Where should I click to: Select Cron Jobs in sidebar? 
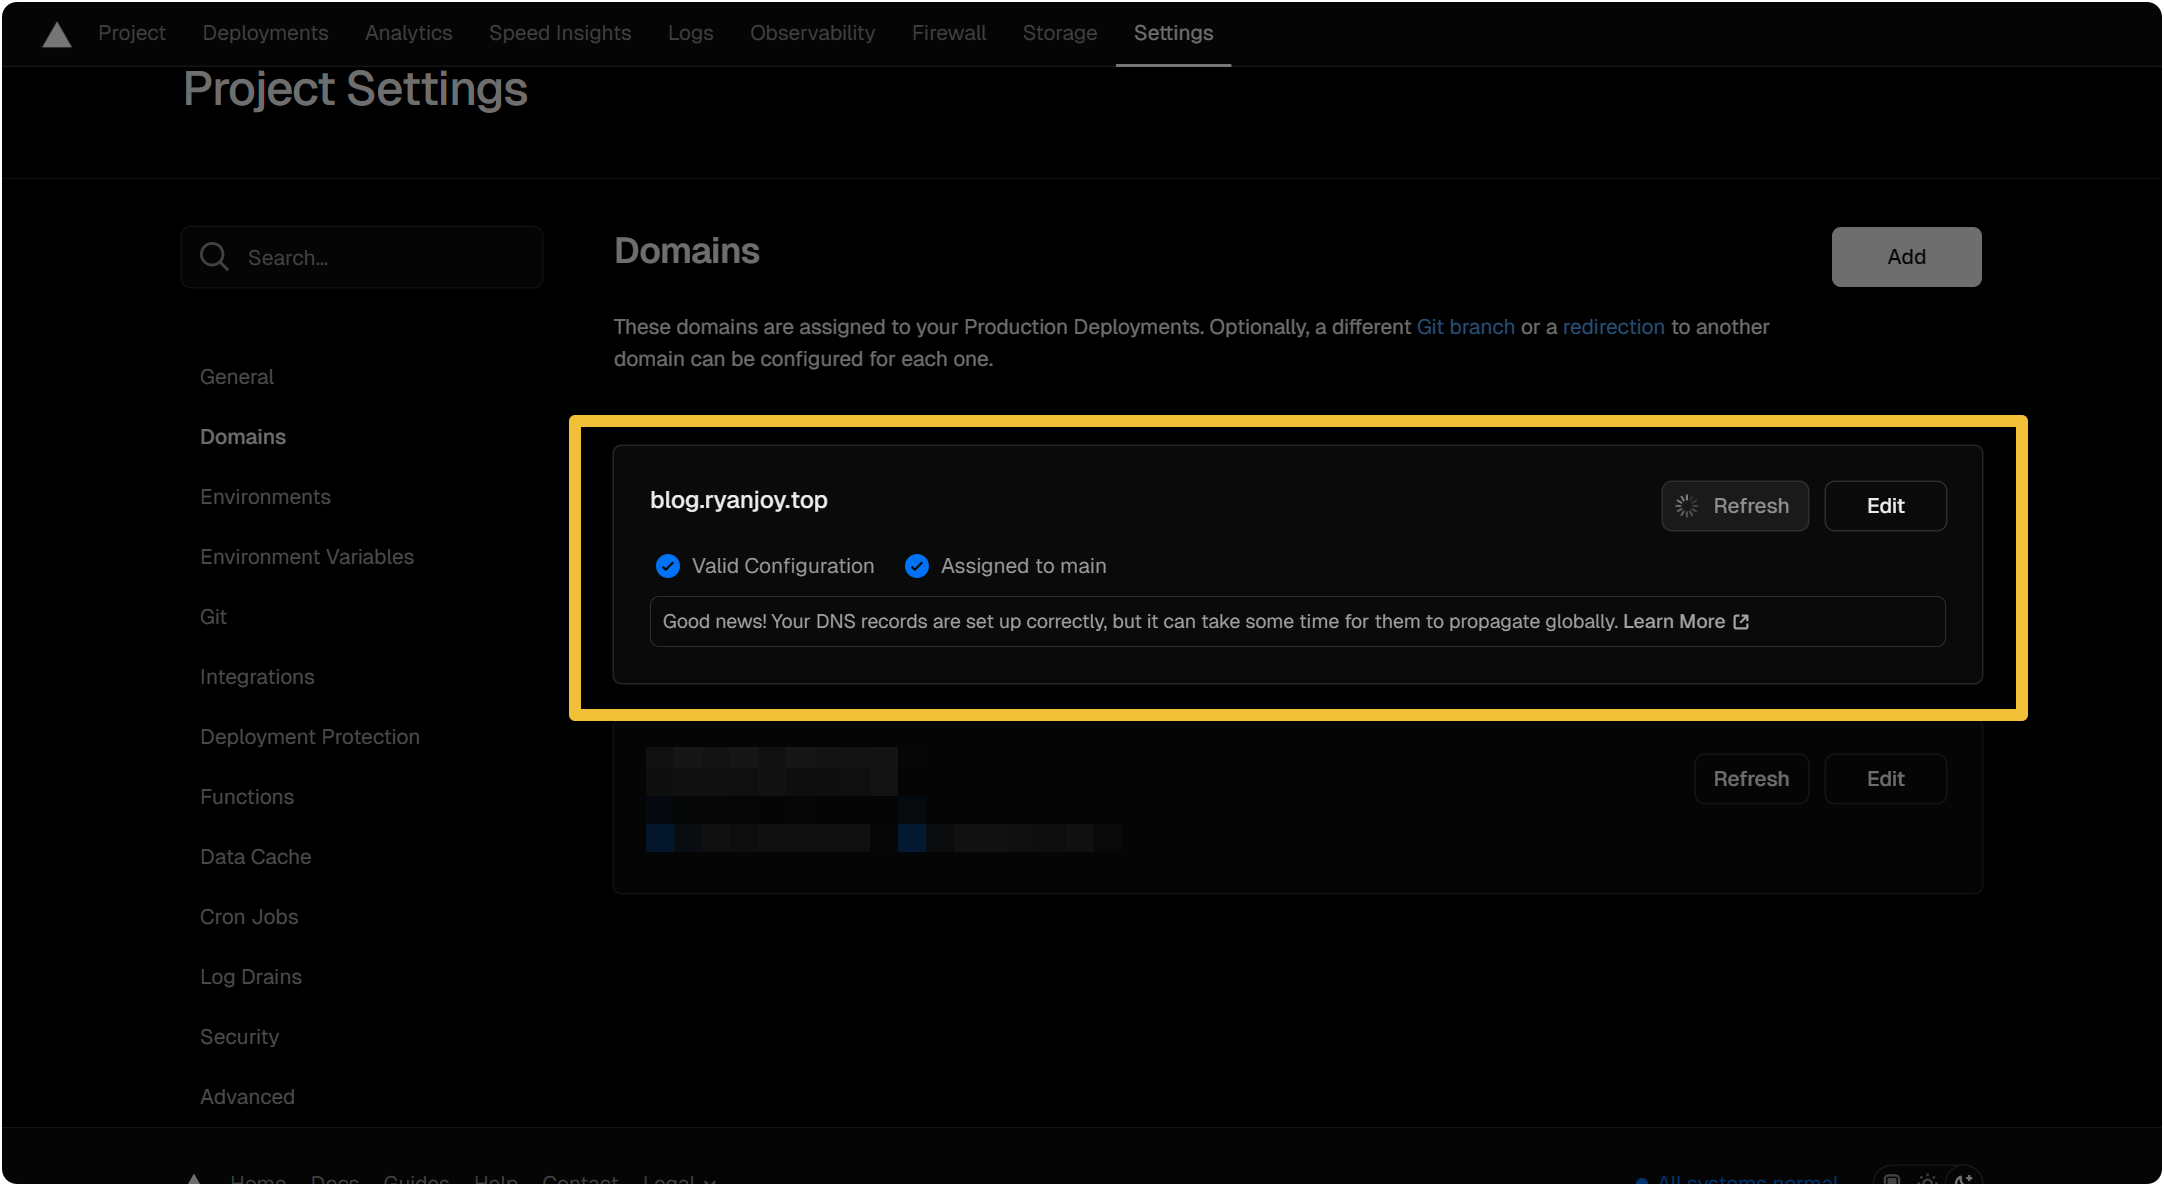pyautogui.click(x=248, y=917)
